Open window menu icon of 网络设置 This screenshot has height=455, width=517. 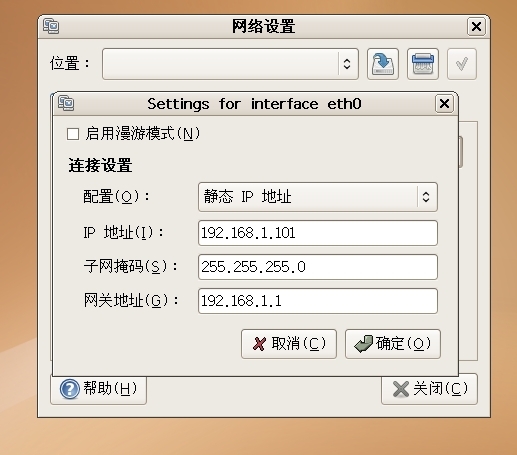[x=51, y=26]
